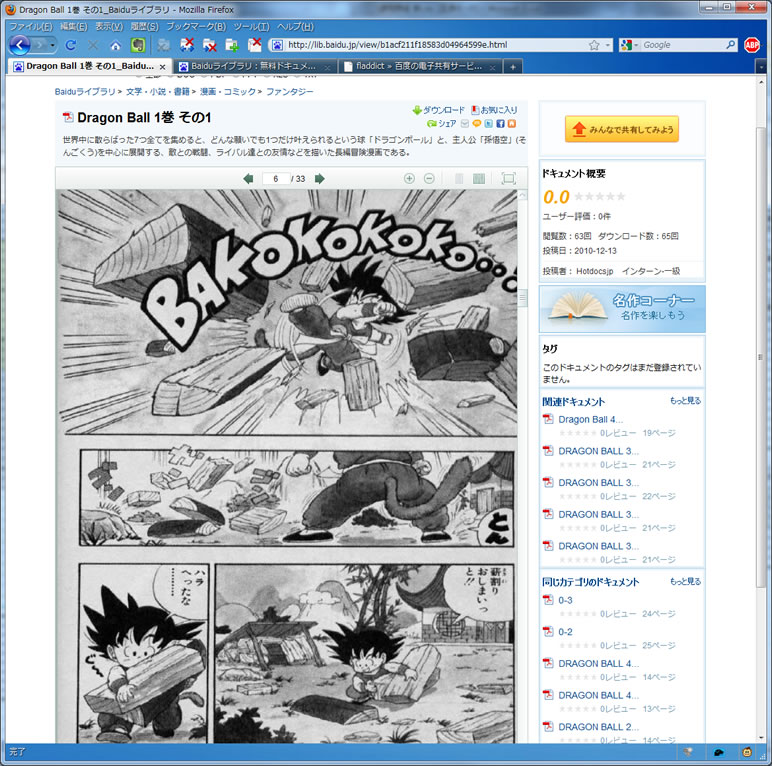Bookmark this page with the star icon
The height and width of the screenshot is (766, 772).
pos(594,45)
